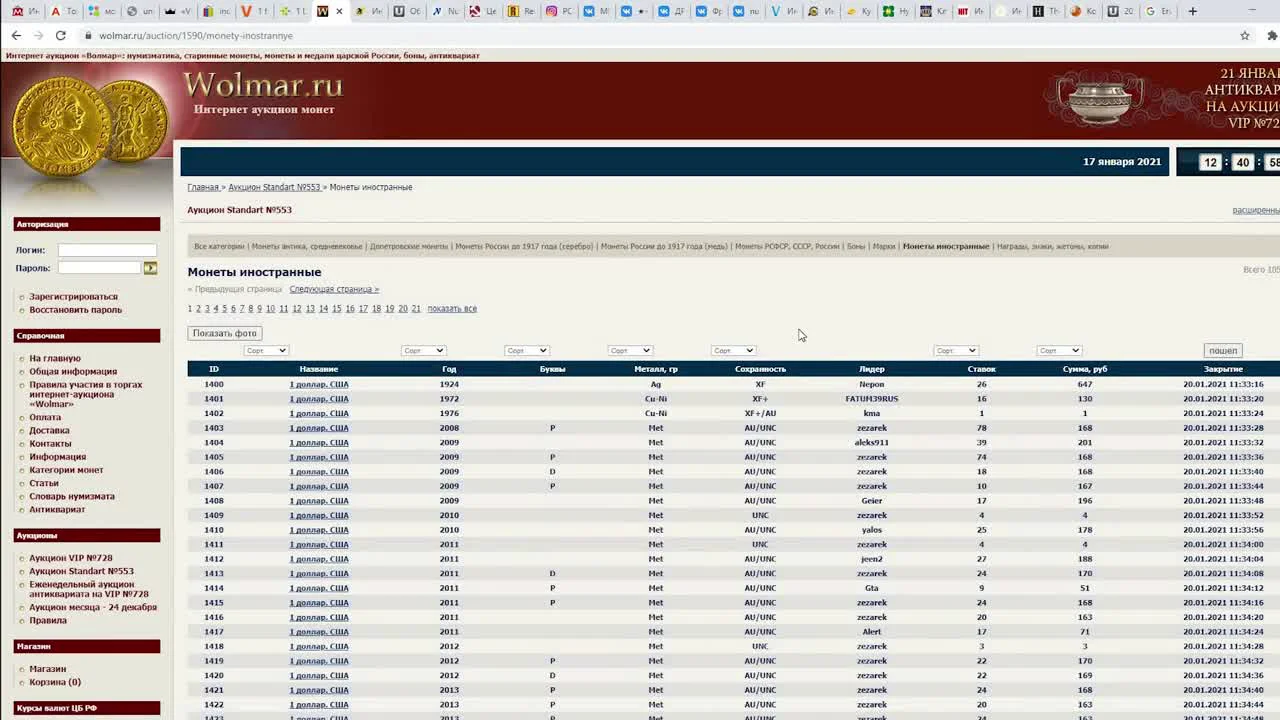The image size is (1280, 720).
Task: Select the Боны category tab
Action: point(856,246)
